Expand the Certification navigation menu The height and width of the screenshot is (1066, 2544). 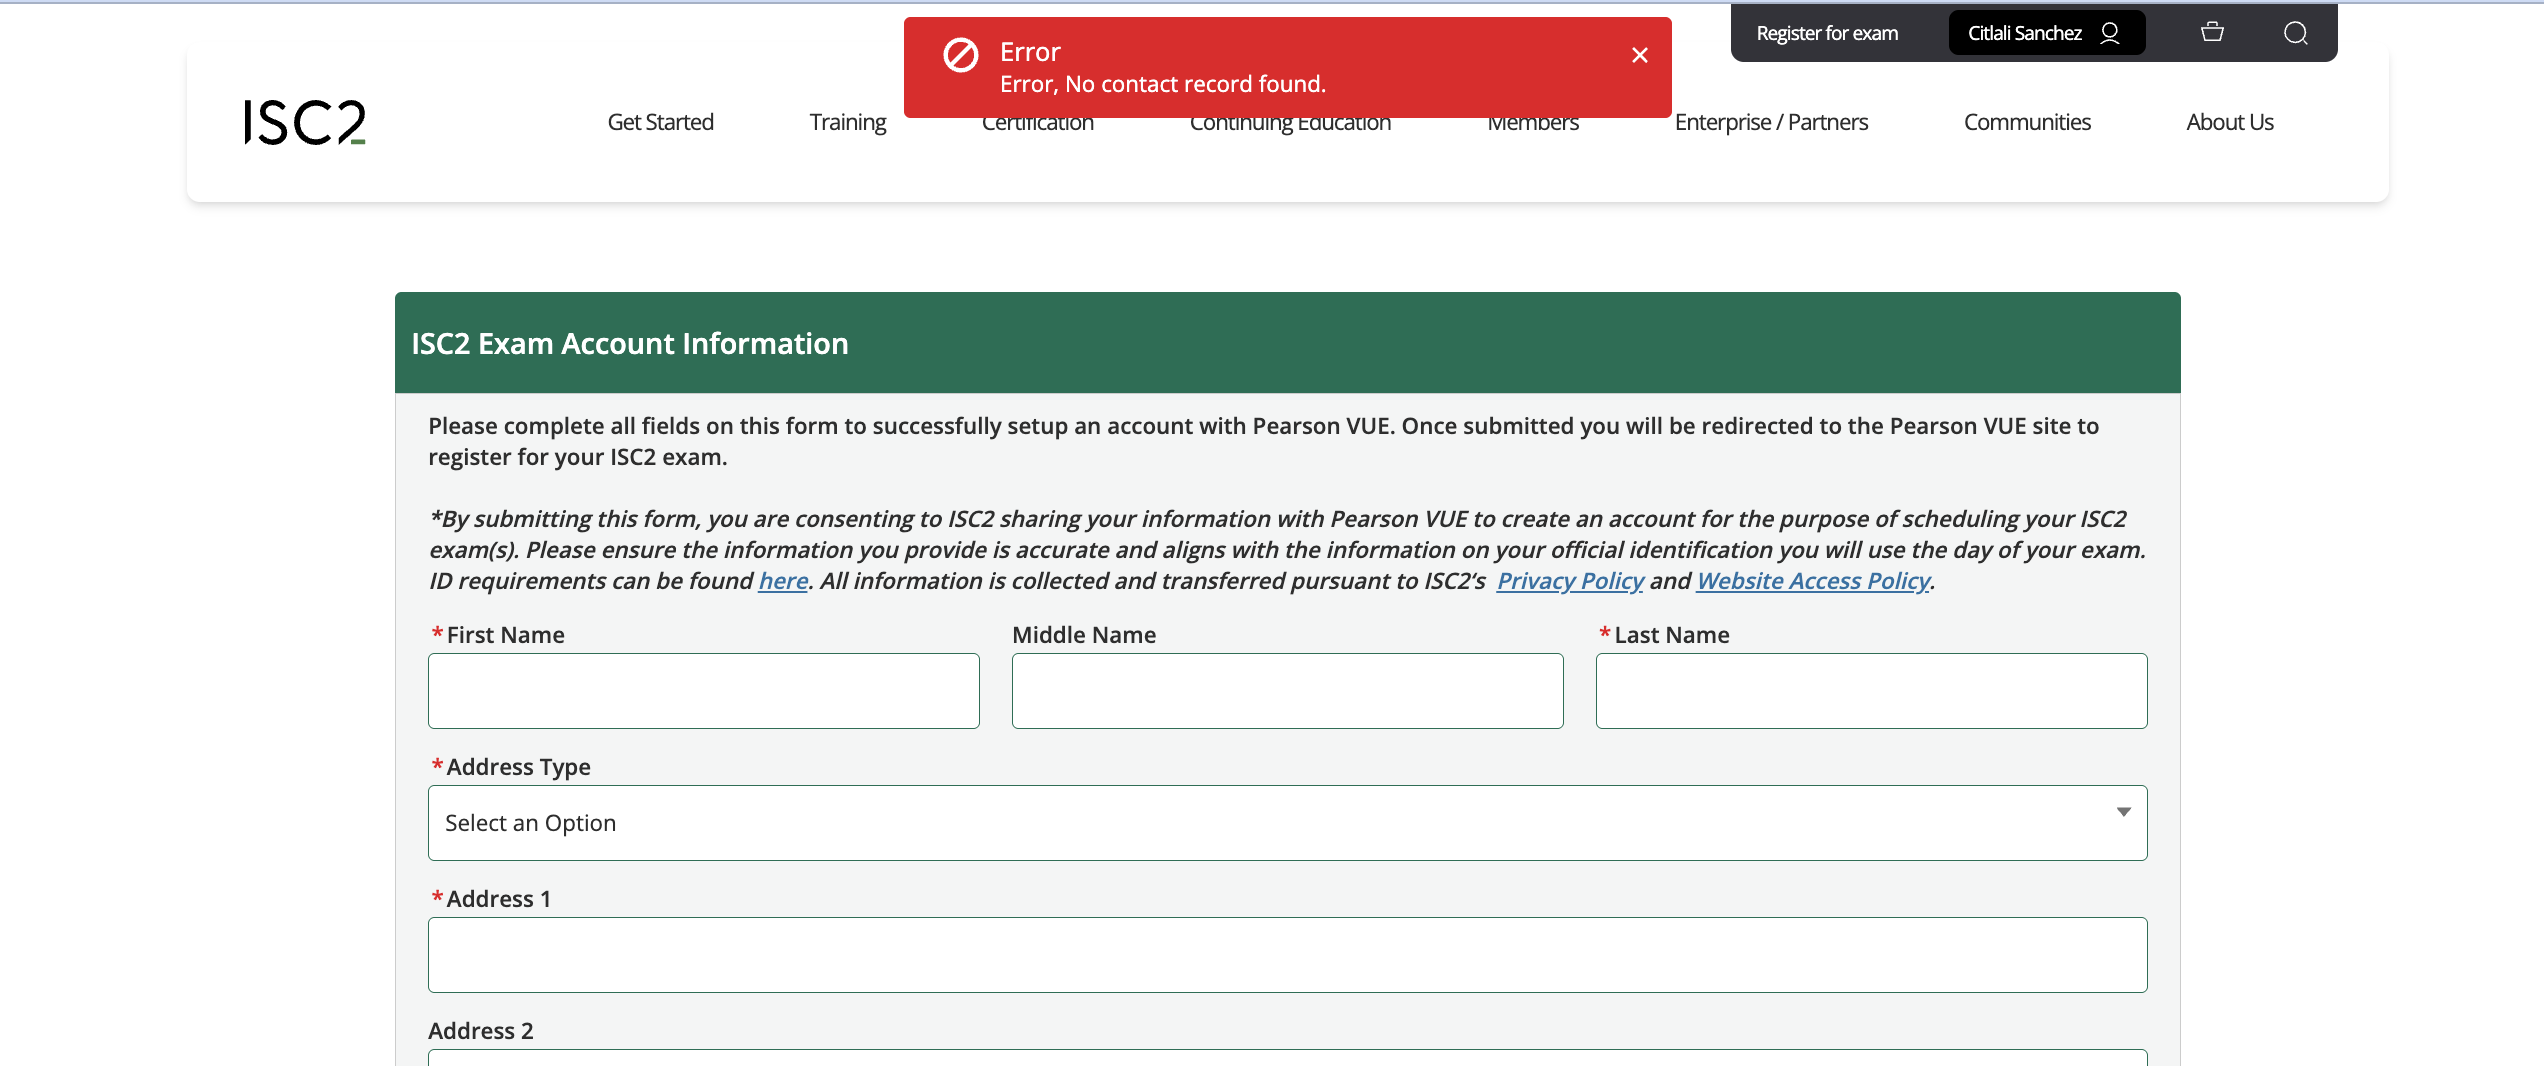coord(1038,121)
